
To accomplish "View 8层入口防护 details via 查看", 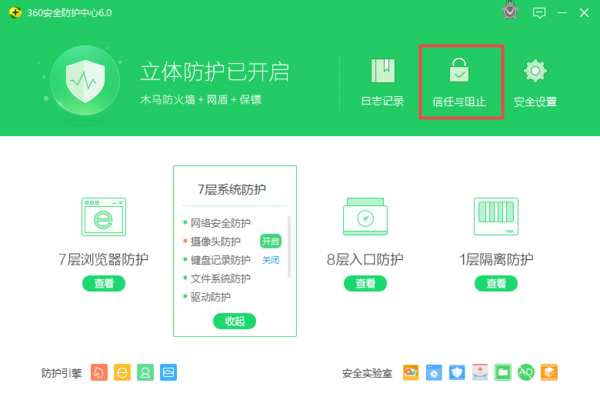I will pos(365,283).
